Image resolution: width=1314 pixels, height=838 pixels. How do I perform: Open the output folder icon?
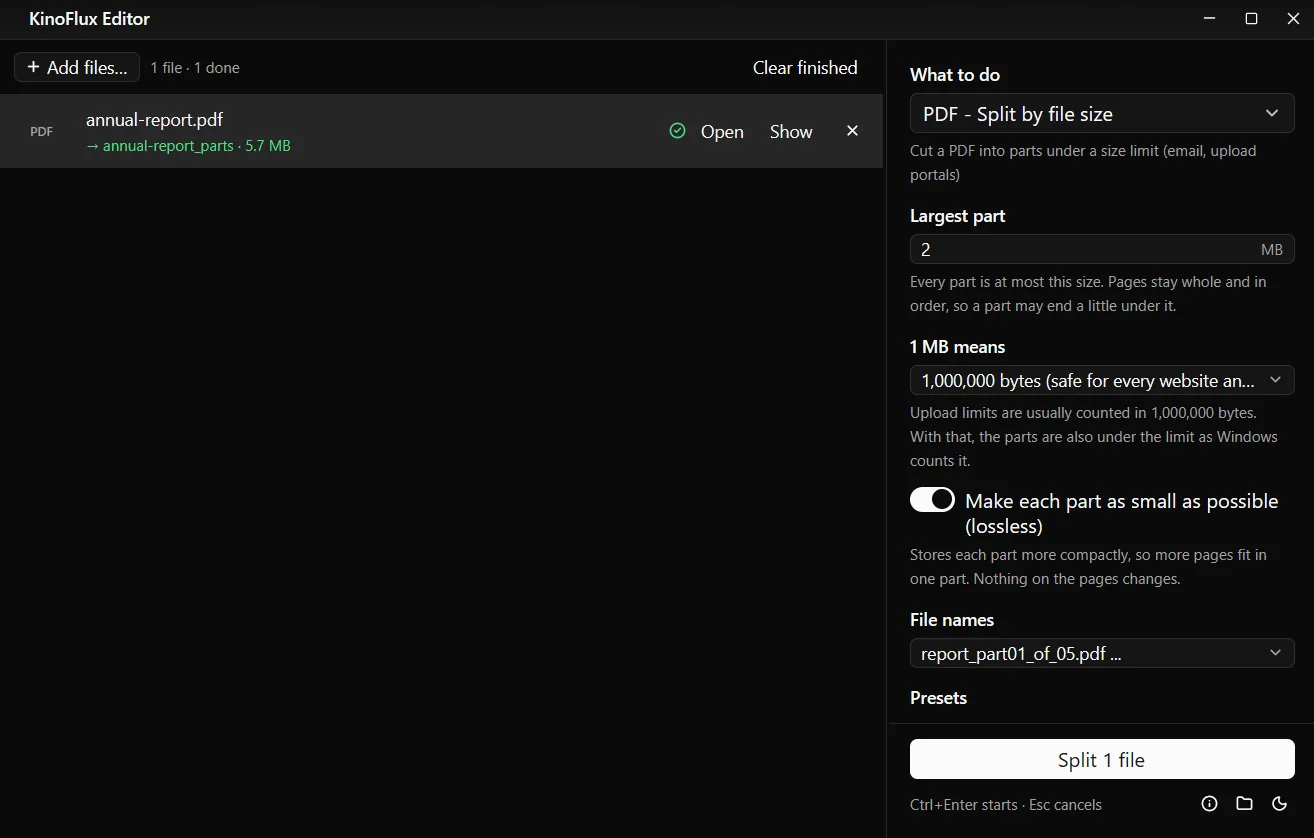pos(1244,804)
